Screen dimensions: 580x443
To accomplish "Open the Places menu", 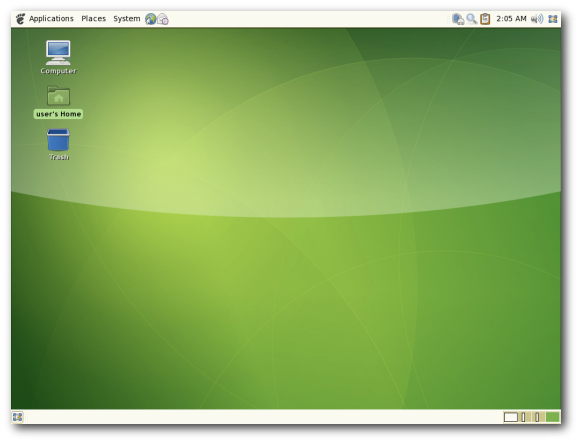I will click(94, 18).
